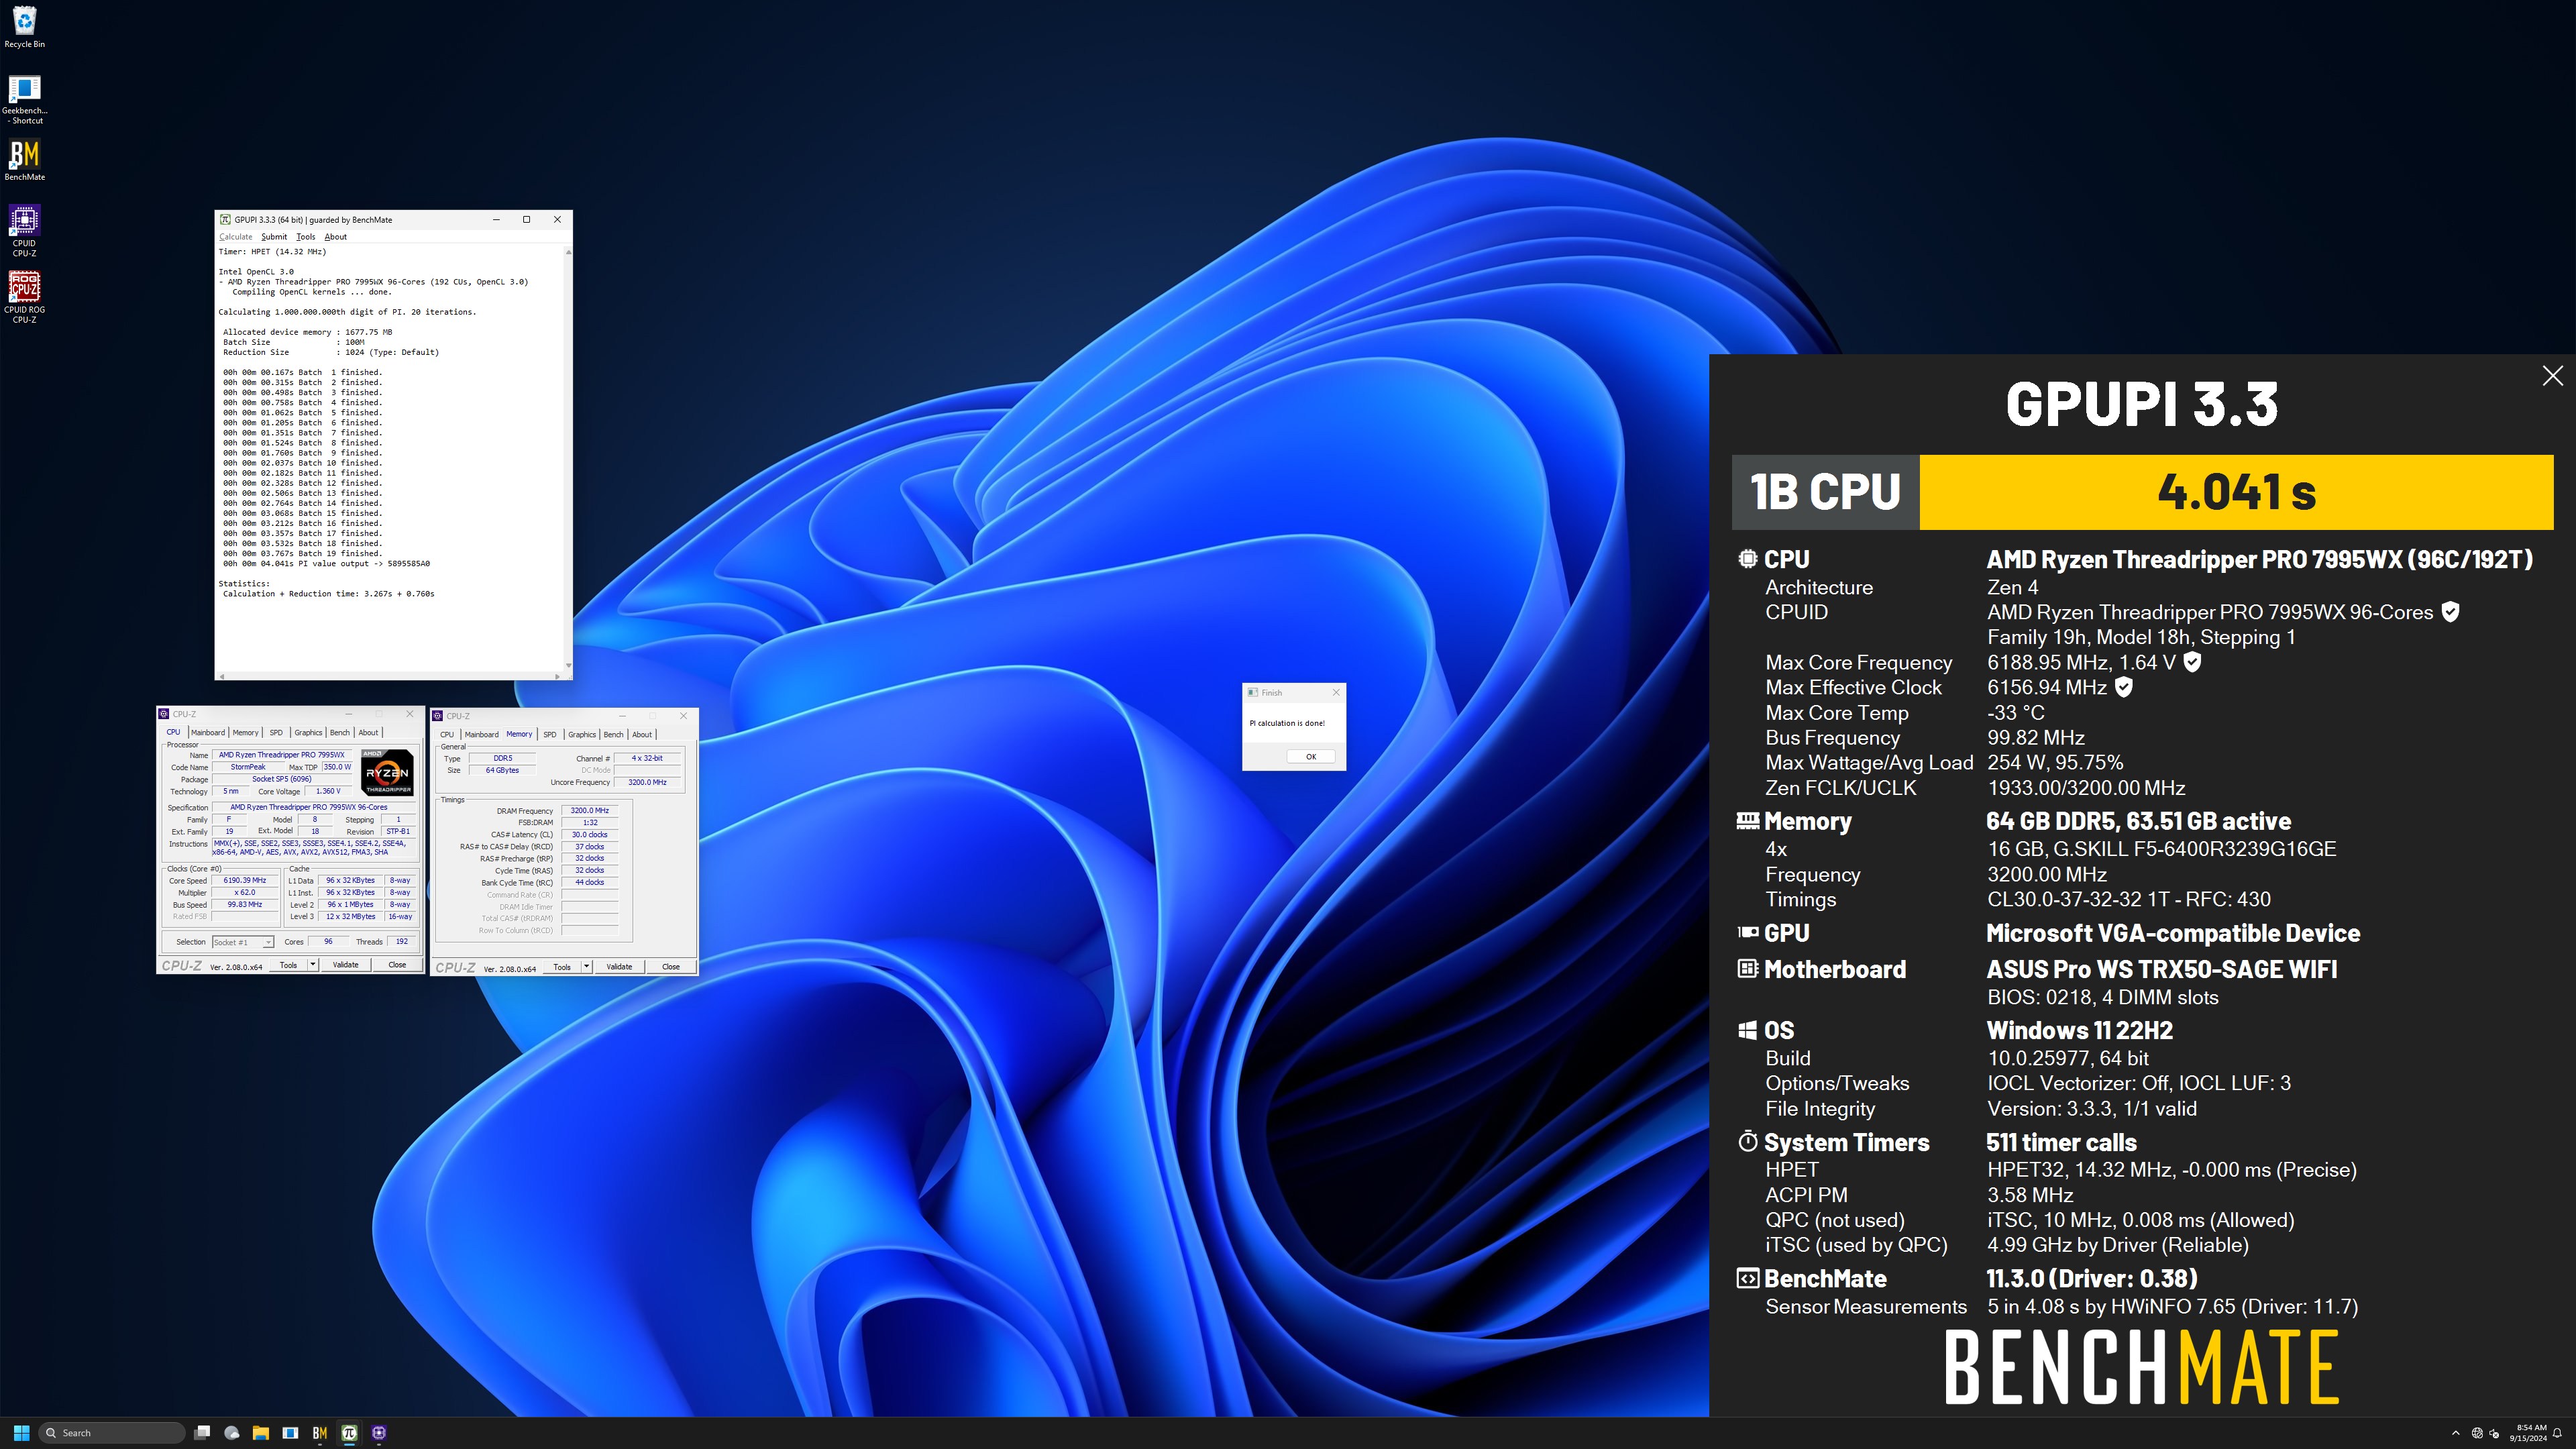Close the Finish dialog with its X

click(1336, 692)
